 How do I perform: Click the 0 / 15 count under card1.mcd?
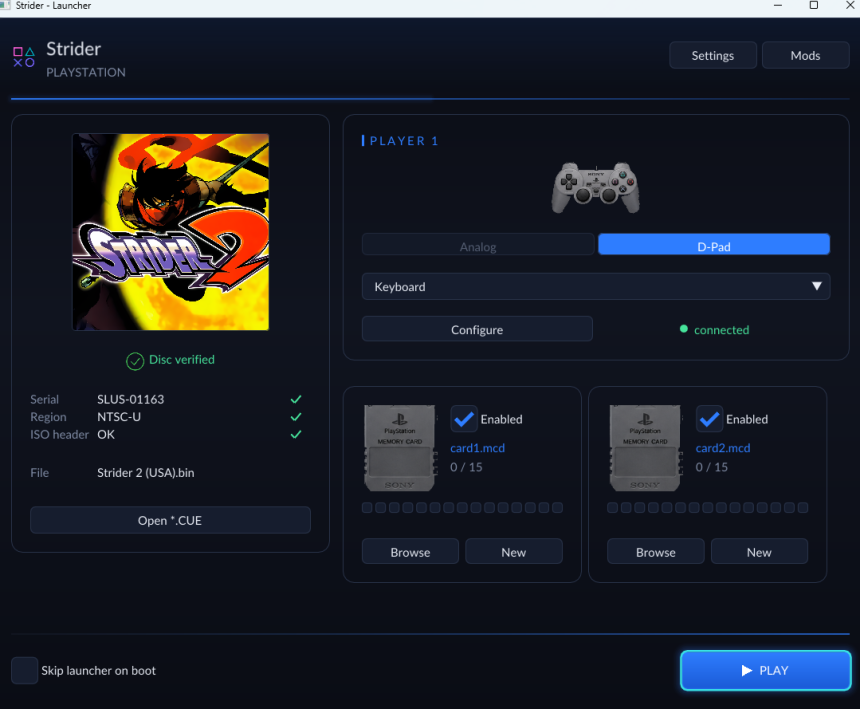466,467
